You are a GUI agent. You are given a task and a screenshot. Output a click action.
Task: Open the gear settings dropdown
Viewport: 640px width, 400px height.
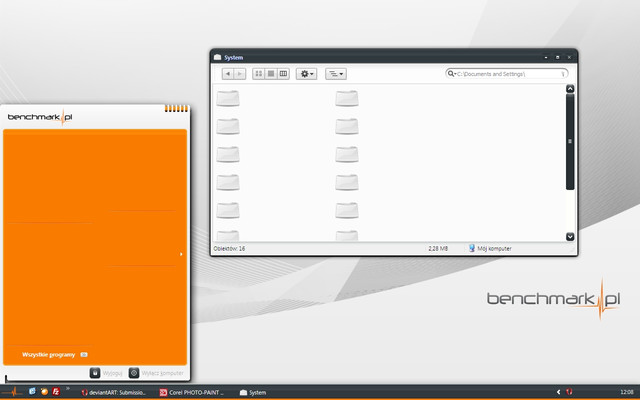tap(307, 74)
